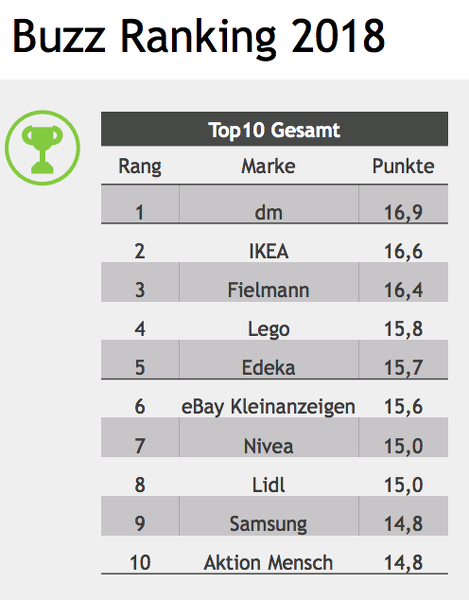Click the Aktion Mensch entry

click(268, 563)
